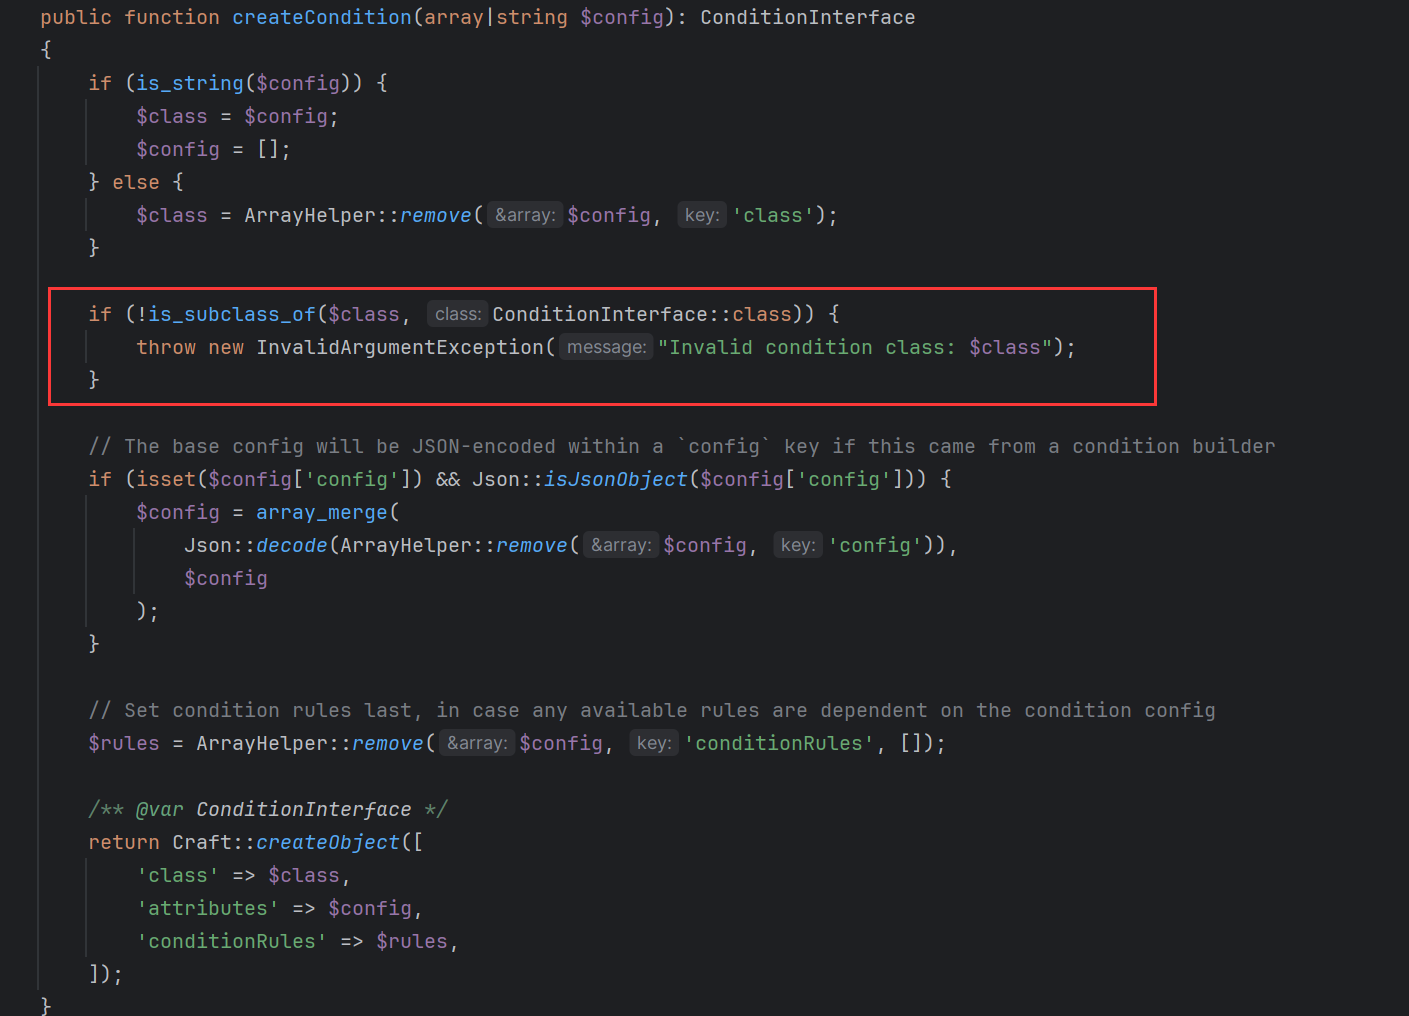Click the comment about base config JSON-encoded

pos(682,446)
